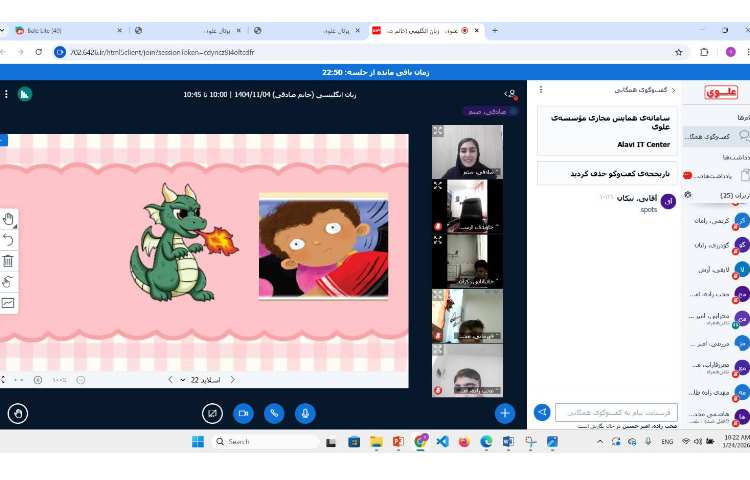
Task: Select the hand pan tool on the whiteboard
Action: point(8,219)
